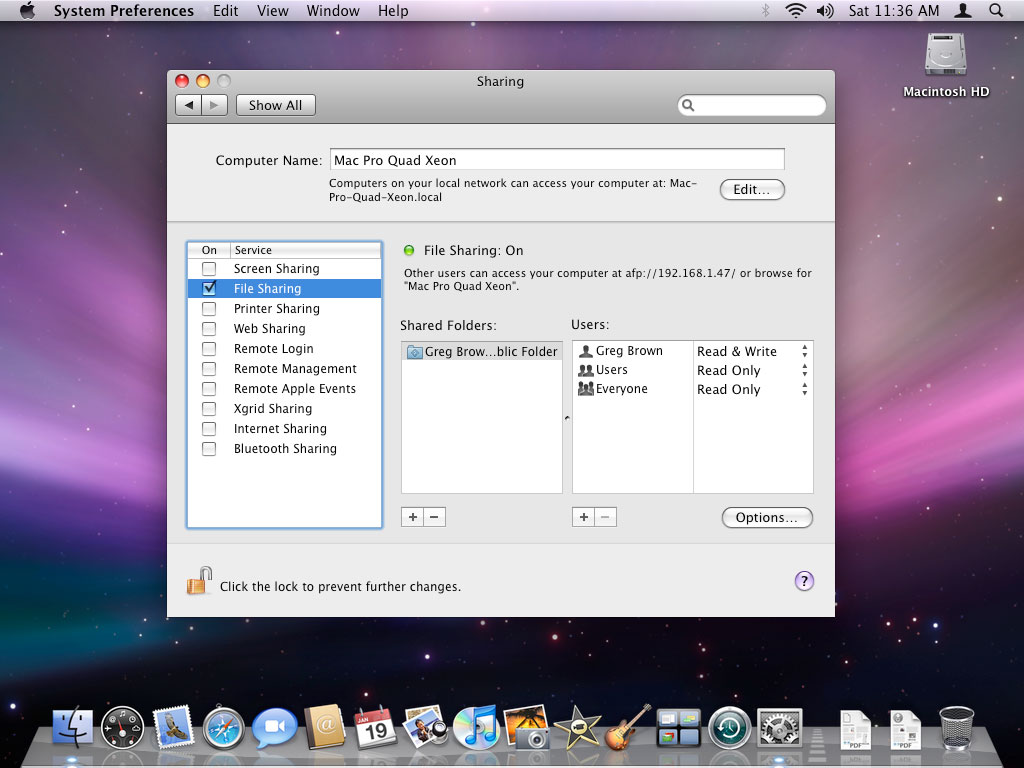Toggle Internet Sharing checkbox
Viewport: 1024px width, 768px height.
[209, 428]
